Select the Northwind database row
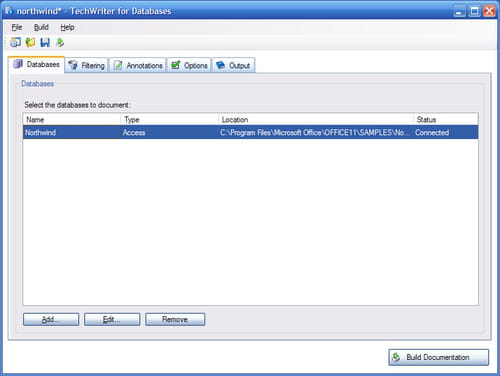This screenshot has height=376, width=500. coord(250,132)
